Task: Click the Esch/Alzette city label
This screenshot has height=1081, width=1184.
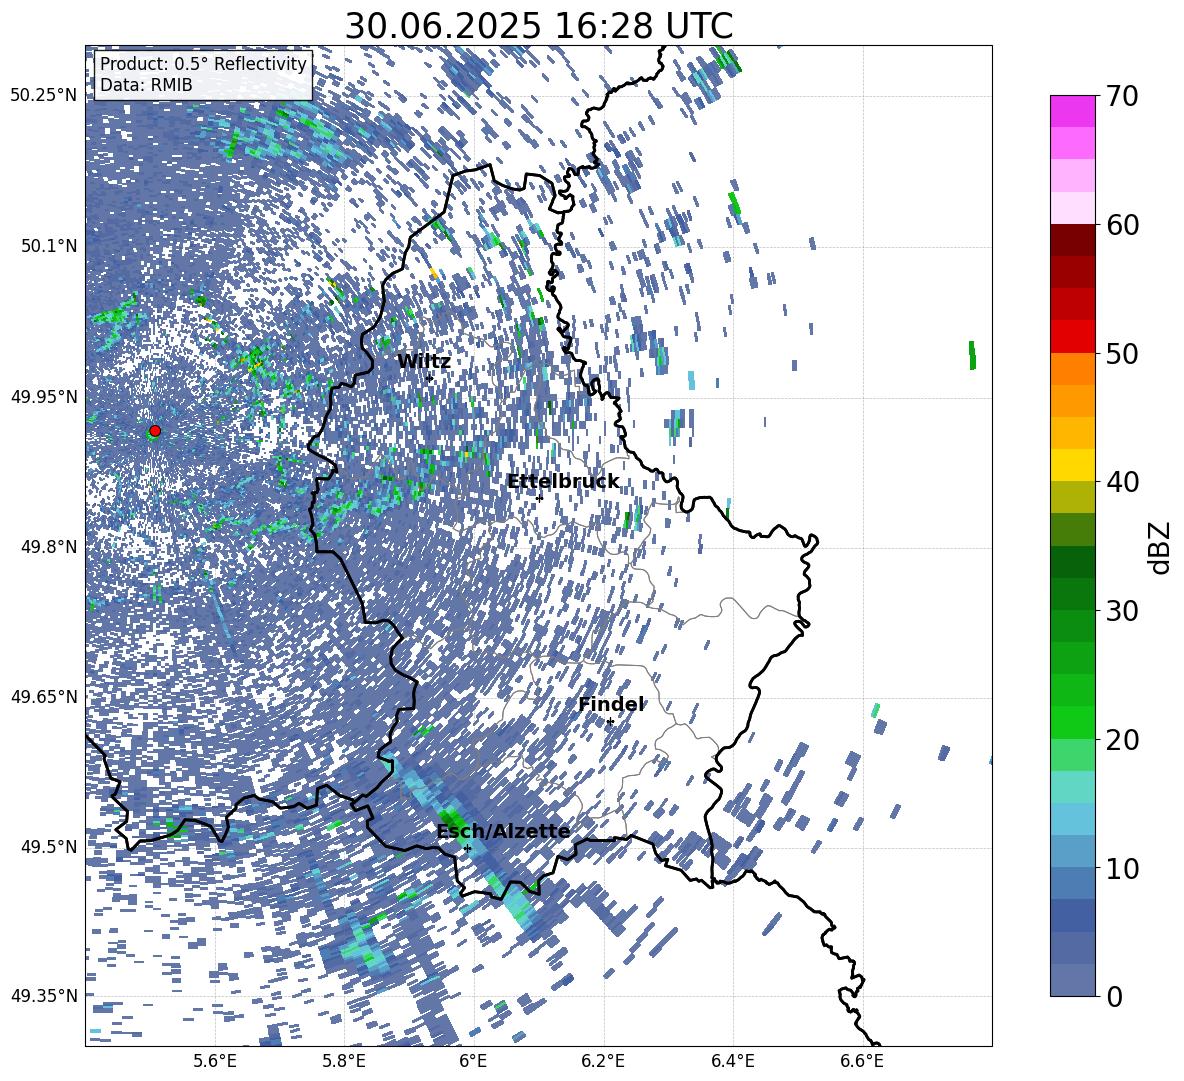Action: coord(503,832)
